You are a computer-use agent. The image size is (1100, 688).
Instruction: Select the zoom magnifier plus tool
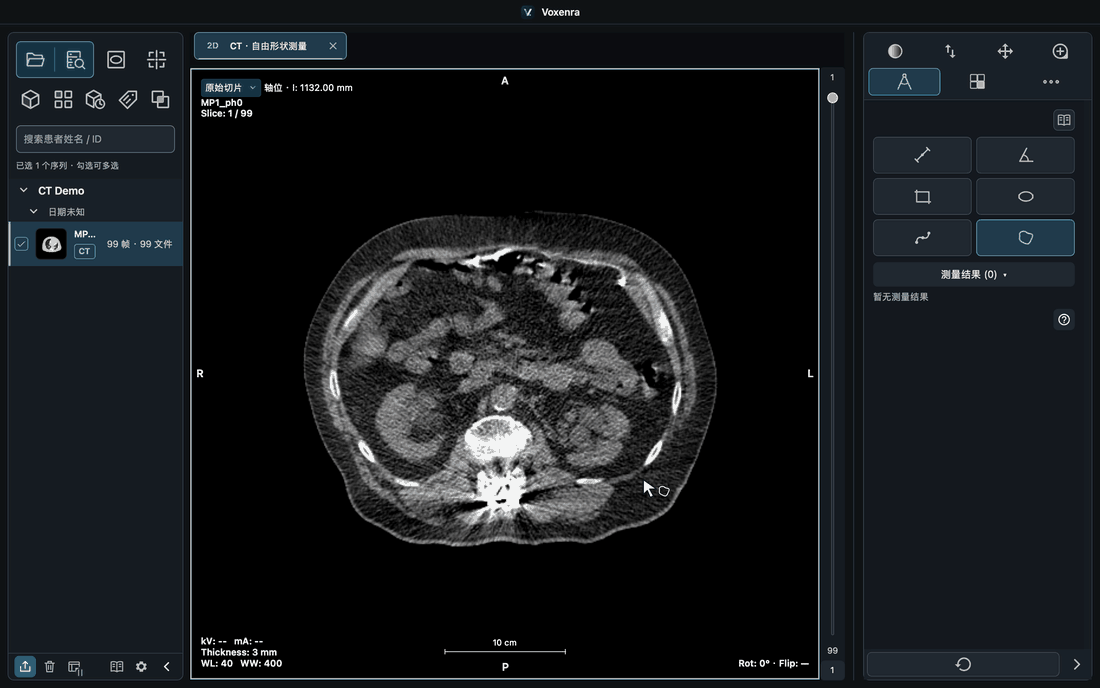[x=1060, y=51]
